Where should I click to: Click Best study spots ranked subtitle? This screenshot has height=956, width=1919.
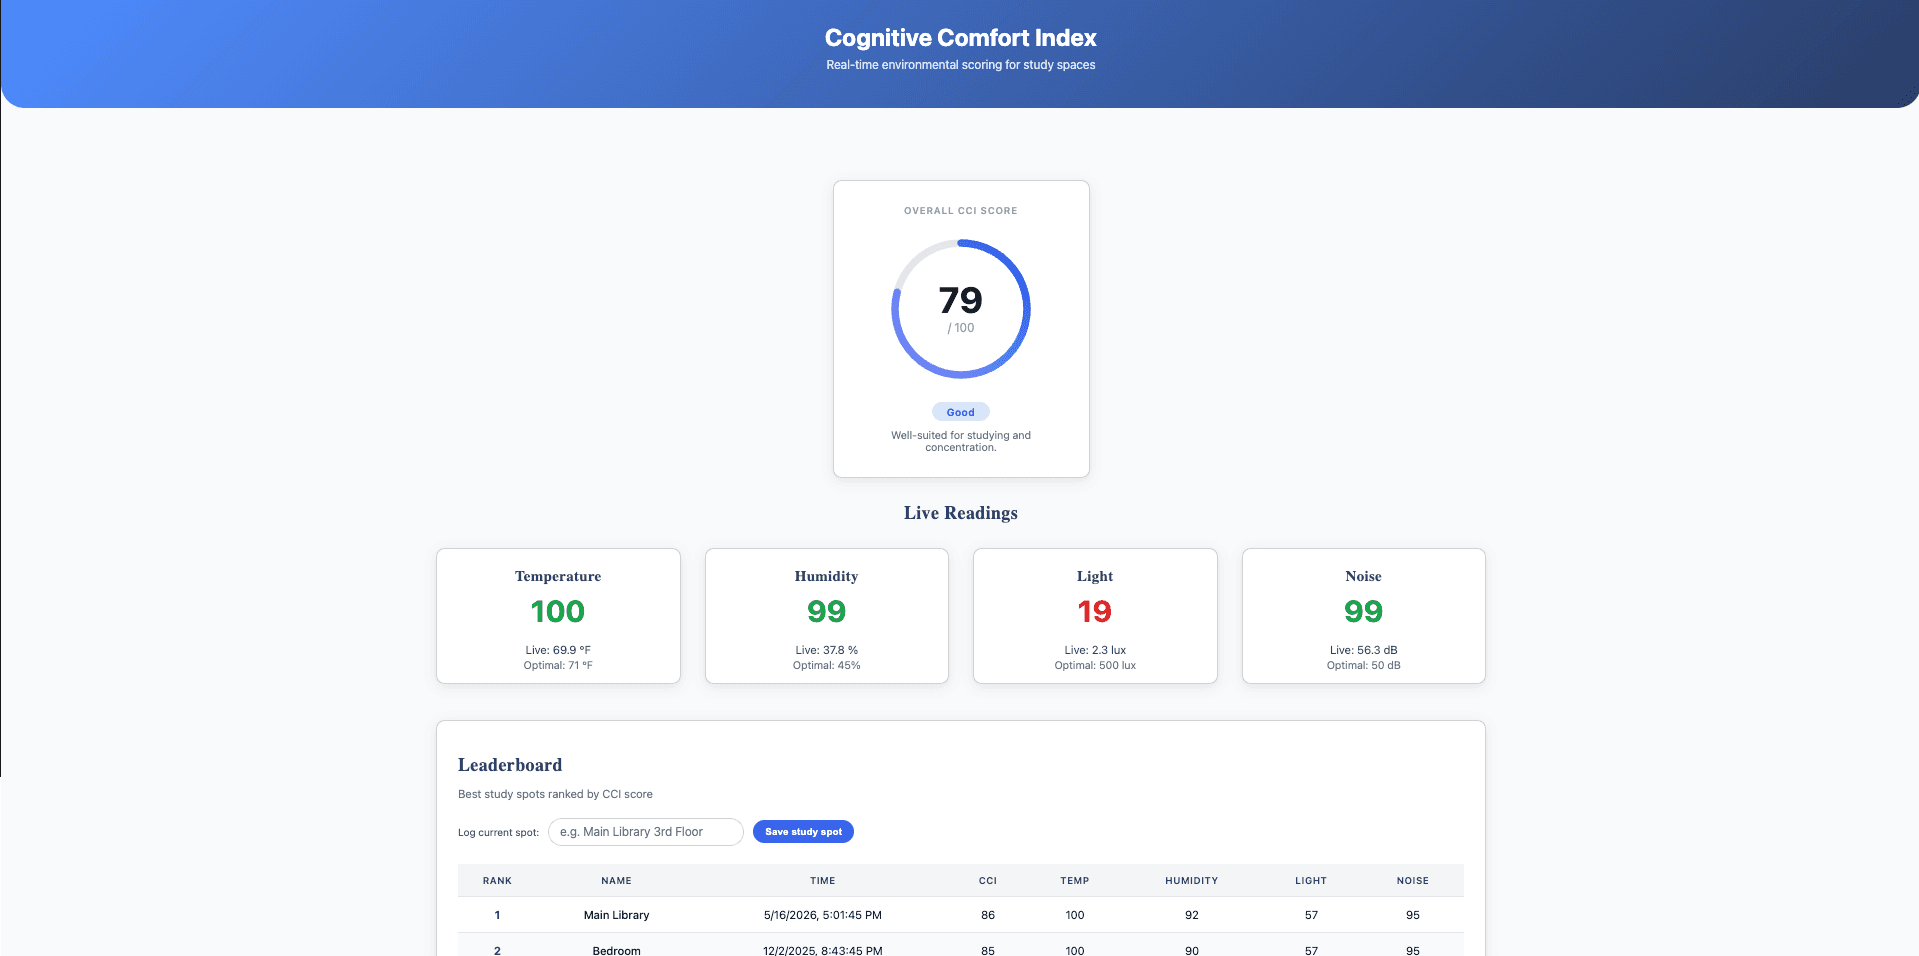click(x=555, y=794)
